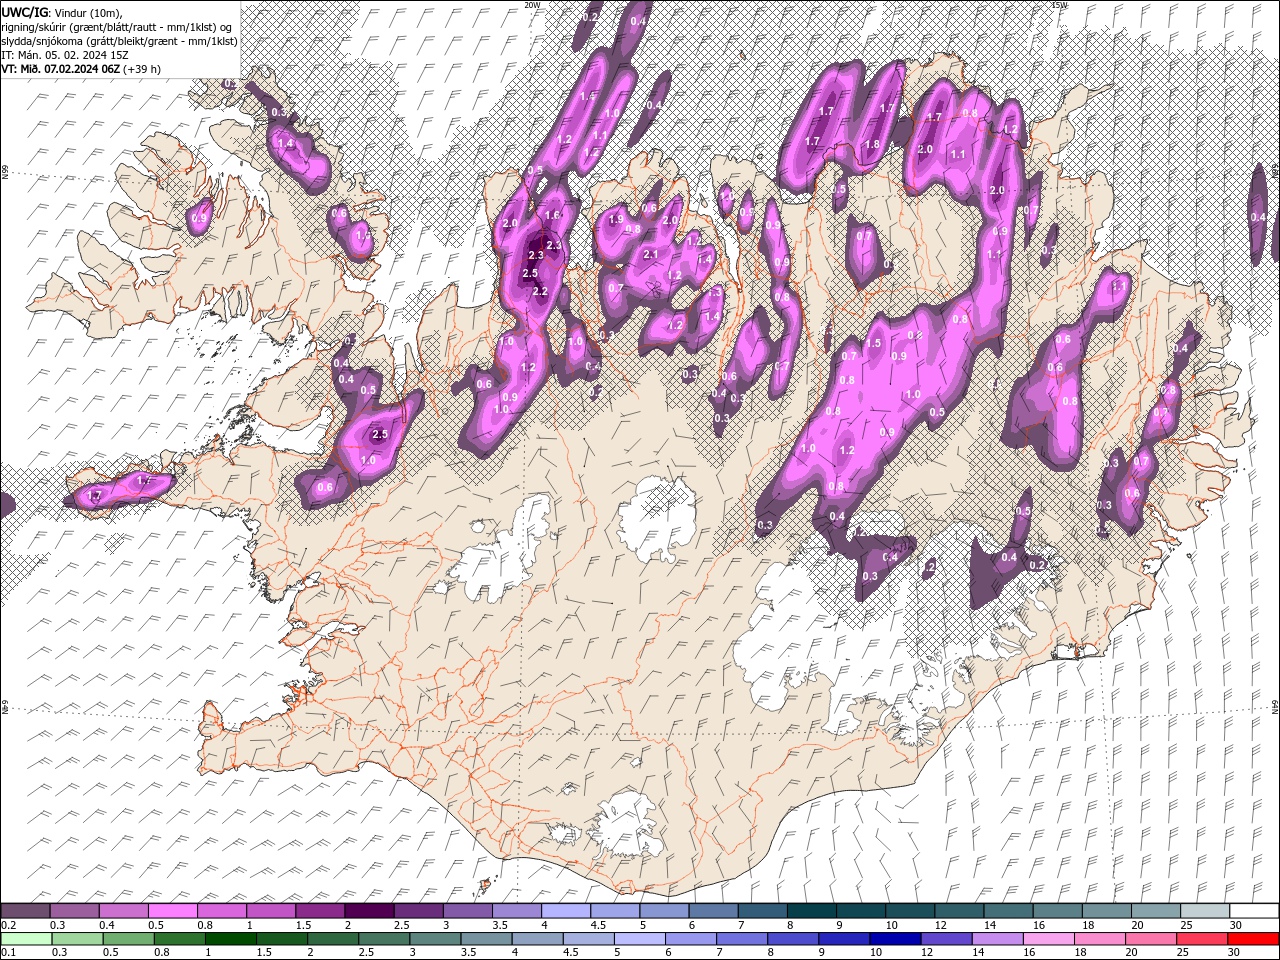Screen dimensions: 1280x960
Task: Click the UWC/IG title text
Action: 24,11
